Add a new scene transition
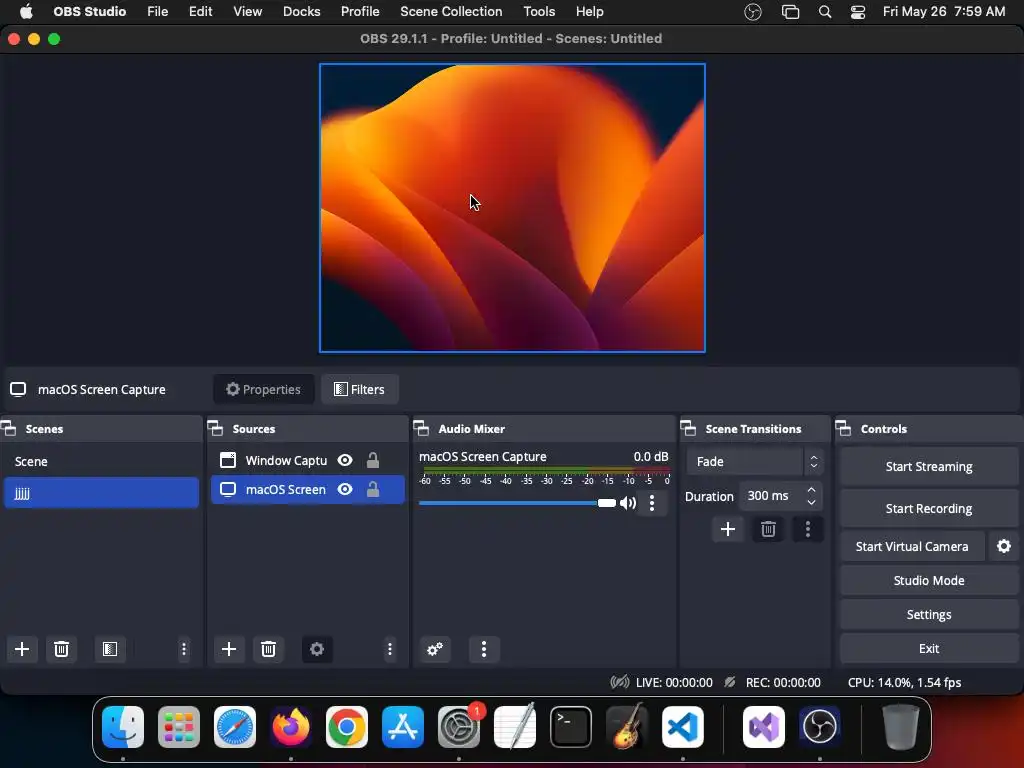The height and width of the screenshot is (768, 1024). (728, 529)
